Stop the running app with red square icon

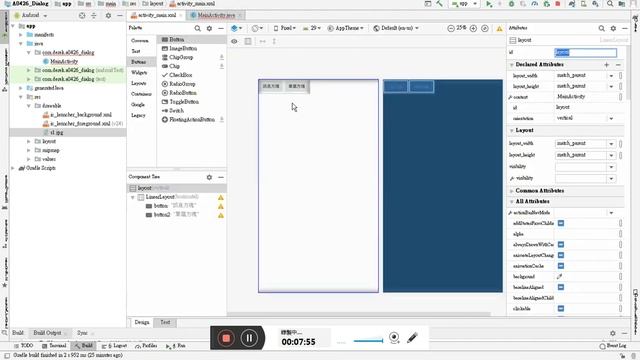click(558, 4)
